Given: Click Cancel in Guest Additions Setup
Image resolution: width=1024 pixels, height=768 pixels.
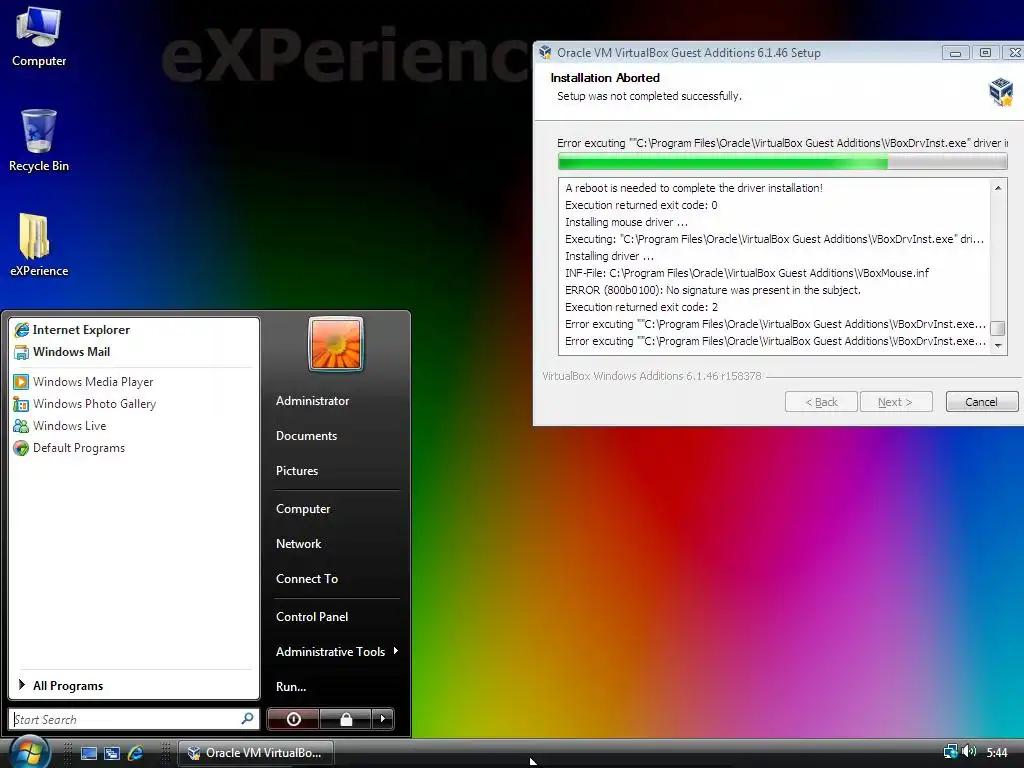Looking at the screenshot, I should click(x=982, y=402).
